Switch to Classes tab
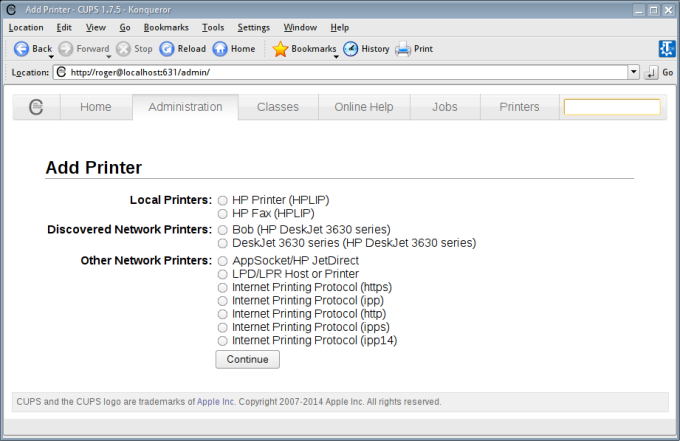Screen dimensions: 680x441 pos(278,107)
